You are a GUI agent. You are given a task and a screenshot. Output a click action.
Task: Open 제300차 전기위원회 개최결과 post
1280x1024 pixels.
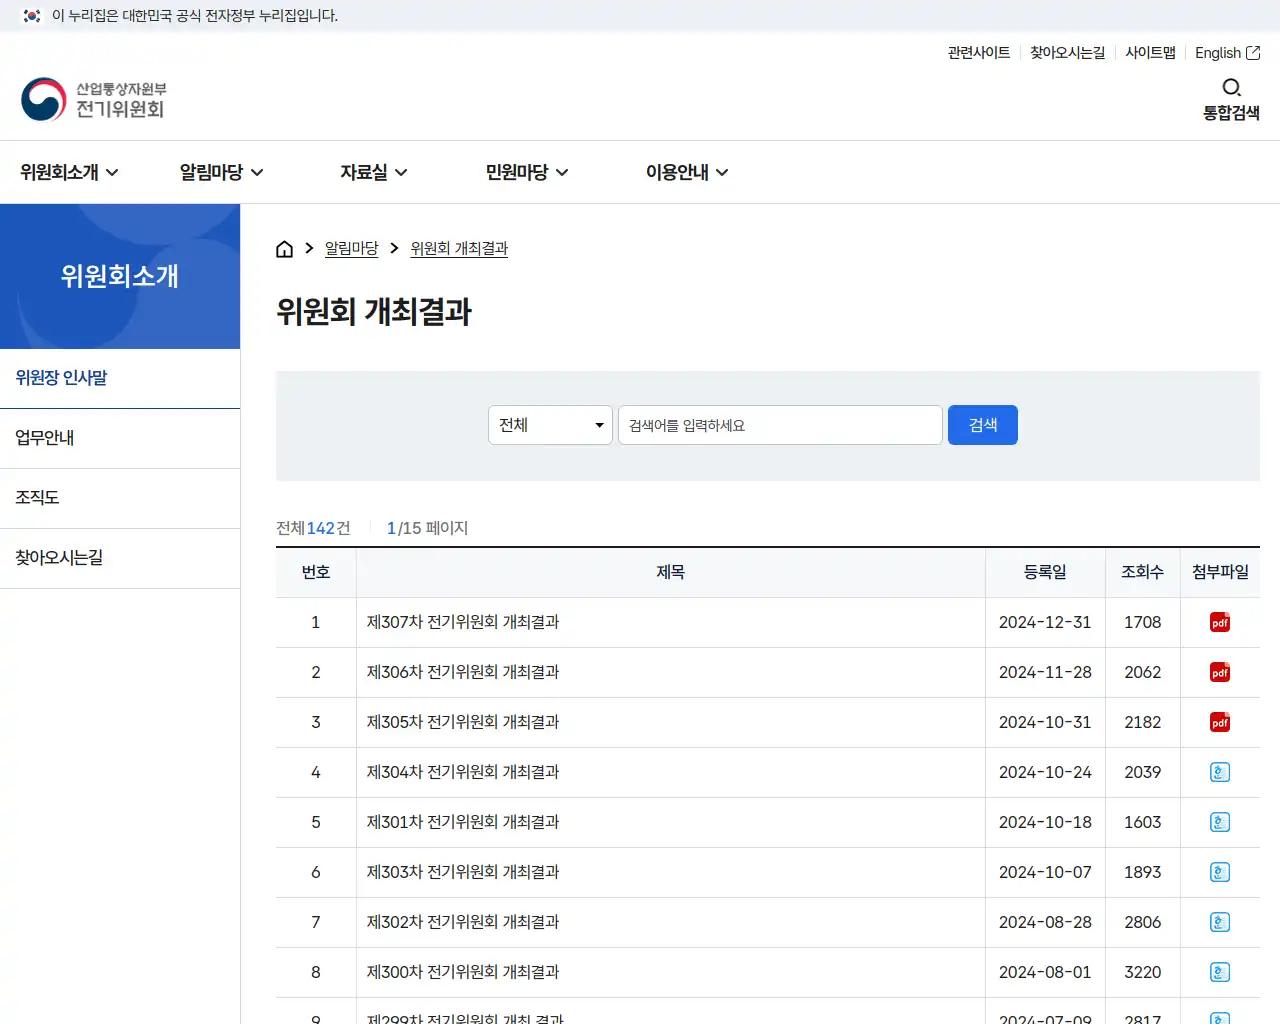pyautogui.click(x=463, y=972)
